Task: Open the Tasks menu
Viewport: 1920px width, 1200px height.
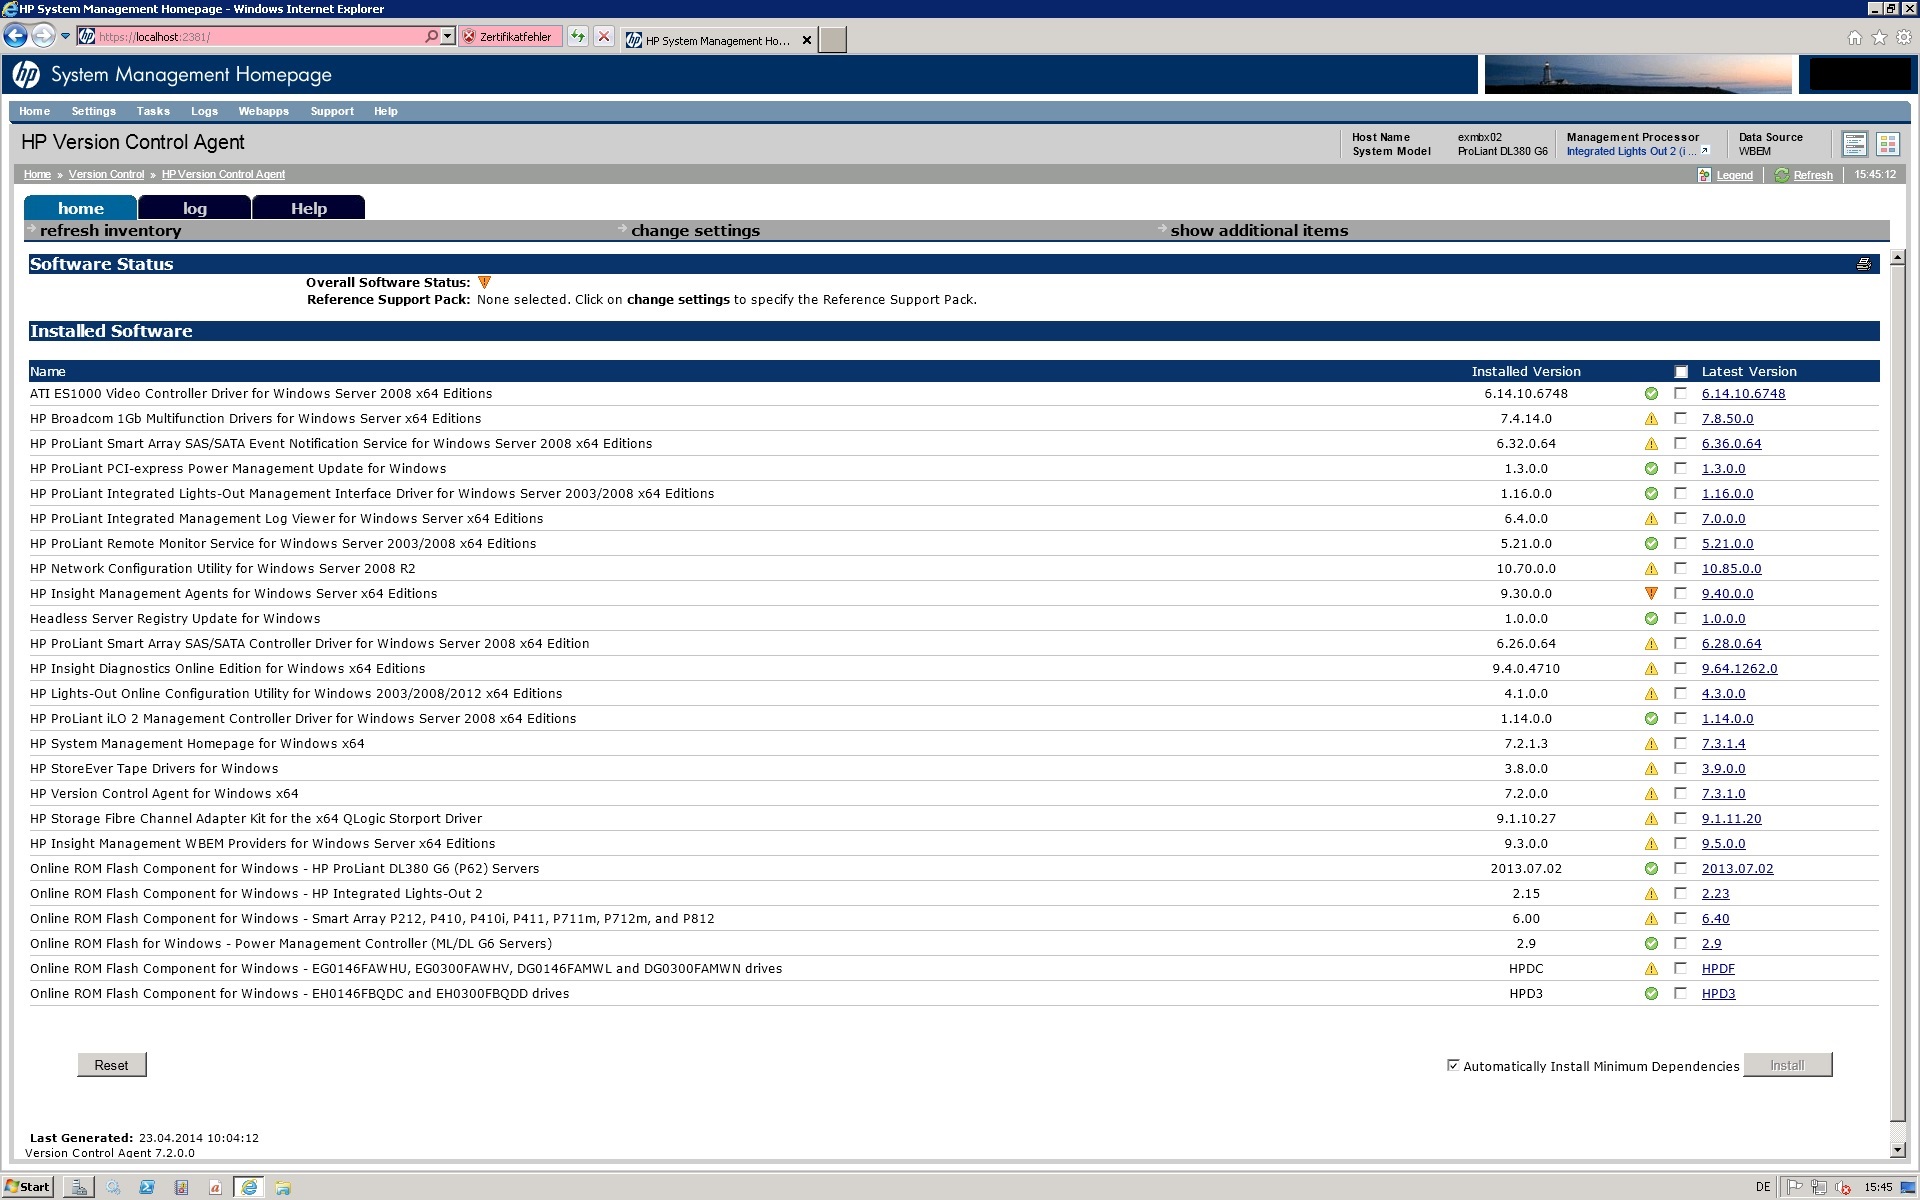Action: [x=153, y=111]
